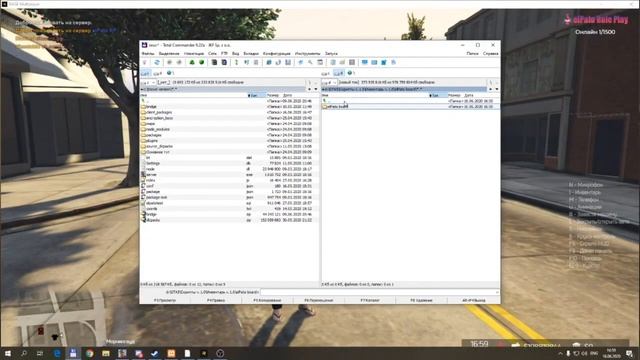640x360 pixels.
Task: Select packages folder in left panel
Action: (152, 135)
